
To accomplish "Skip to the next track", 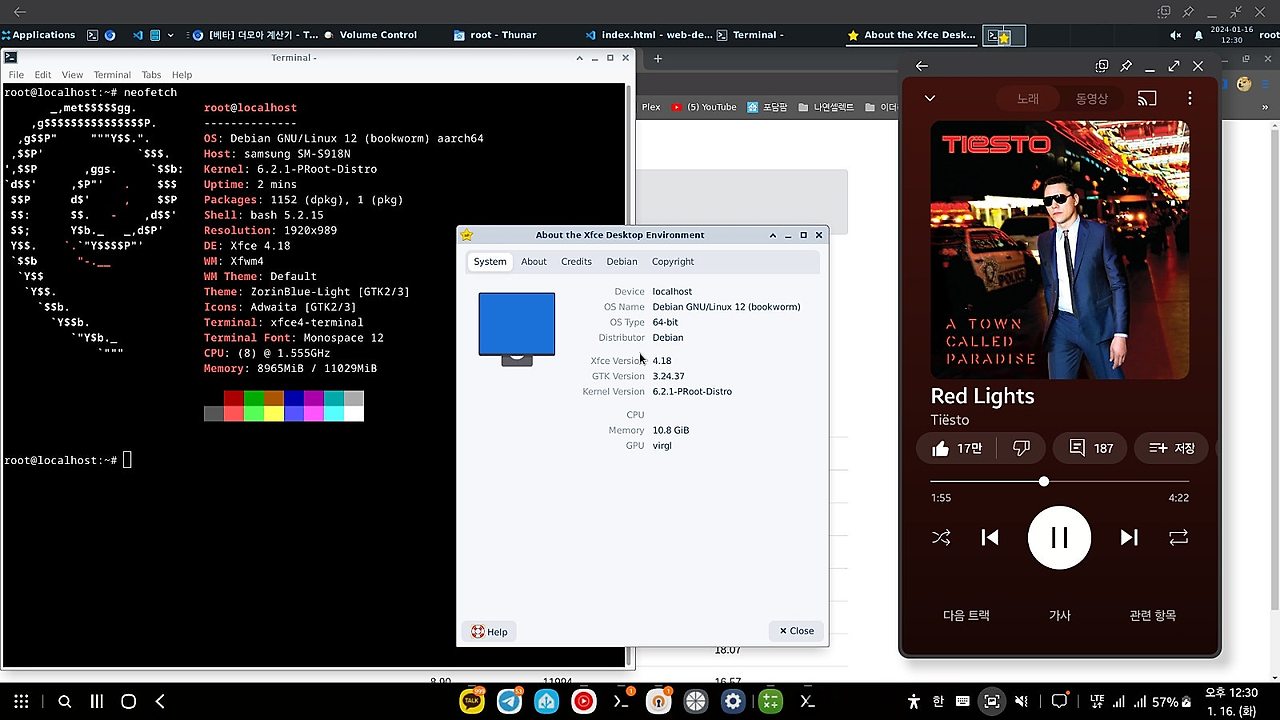I will click(x=1129, y=537).
